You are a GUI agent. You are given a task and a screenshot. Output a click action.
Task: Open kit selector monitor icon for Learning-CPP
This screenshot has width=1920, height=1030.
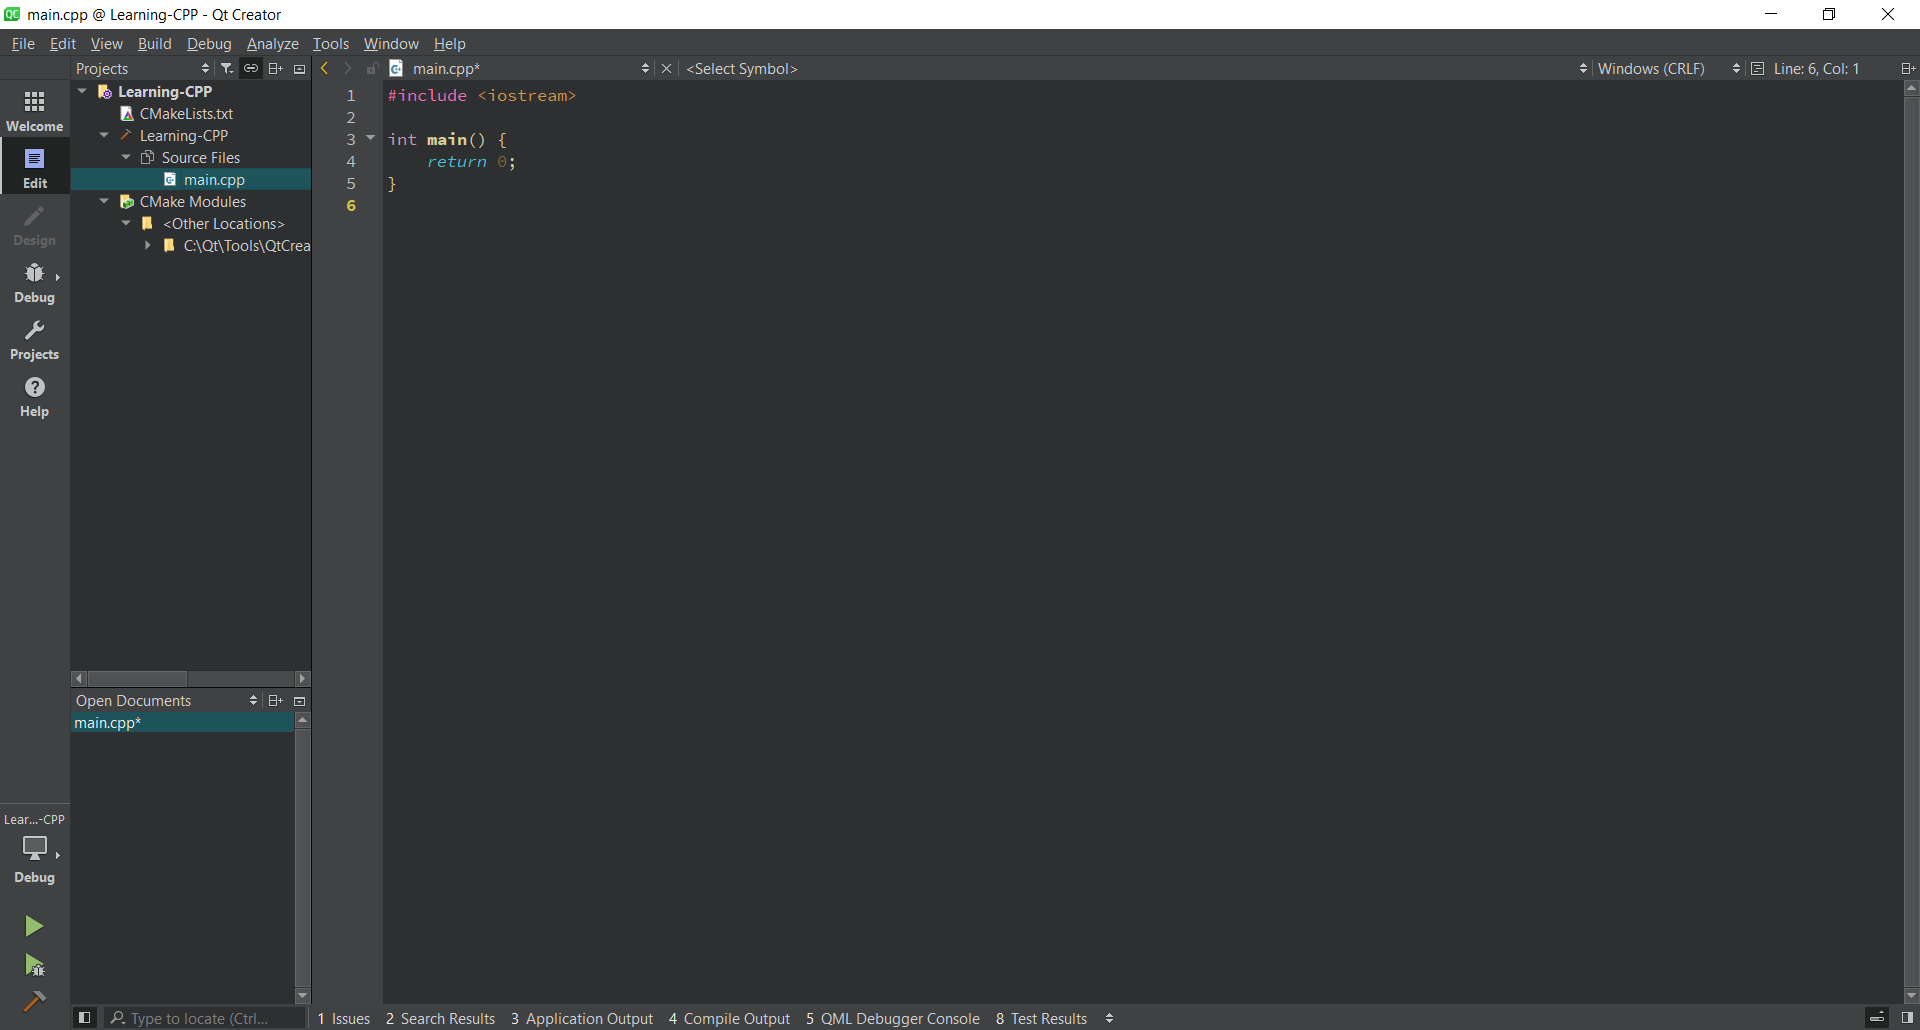click(35, 848)
